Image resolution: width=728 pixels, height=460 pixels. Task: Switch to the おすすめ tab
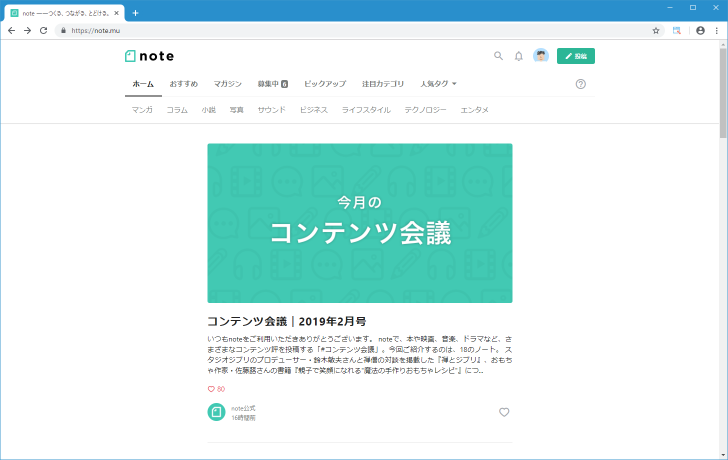point(183,84)
